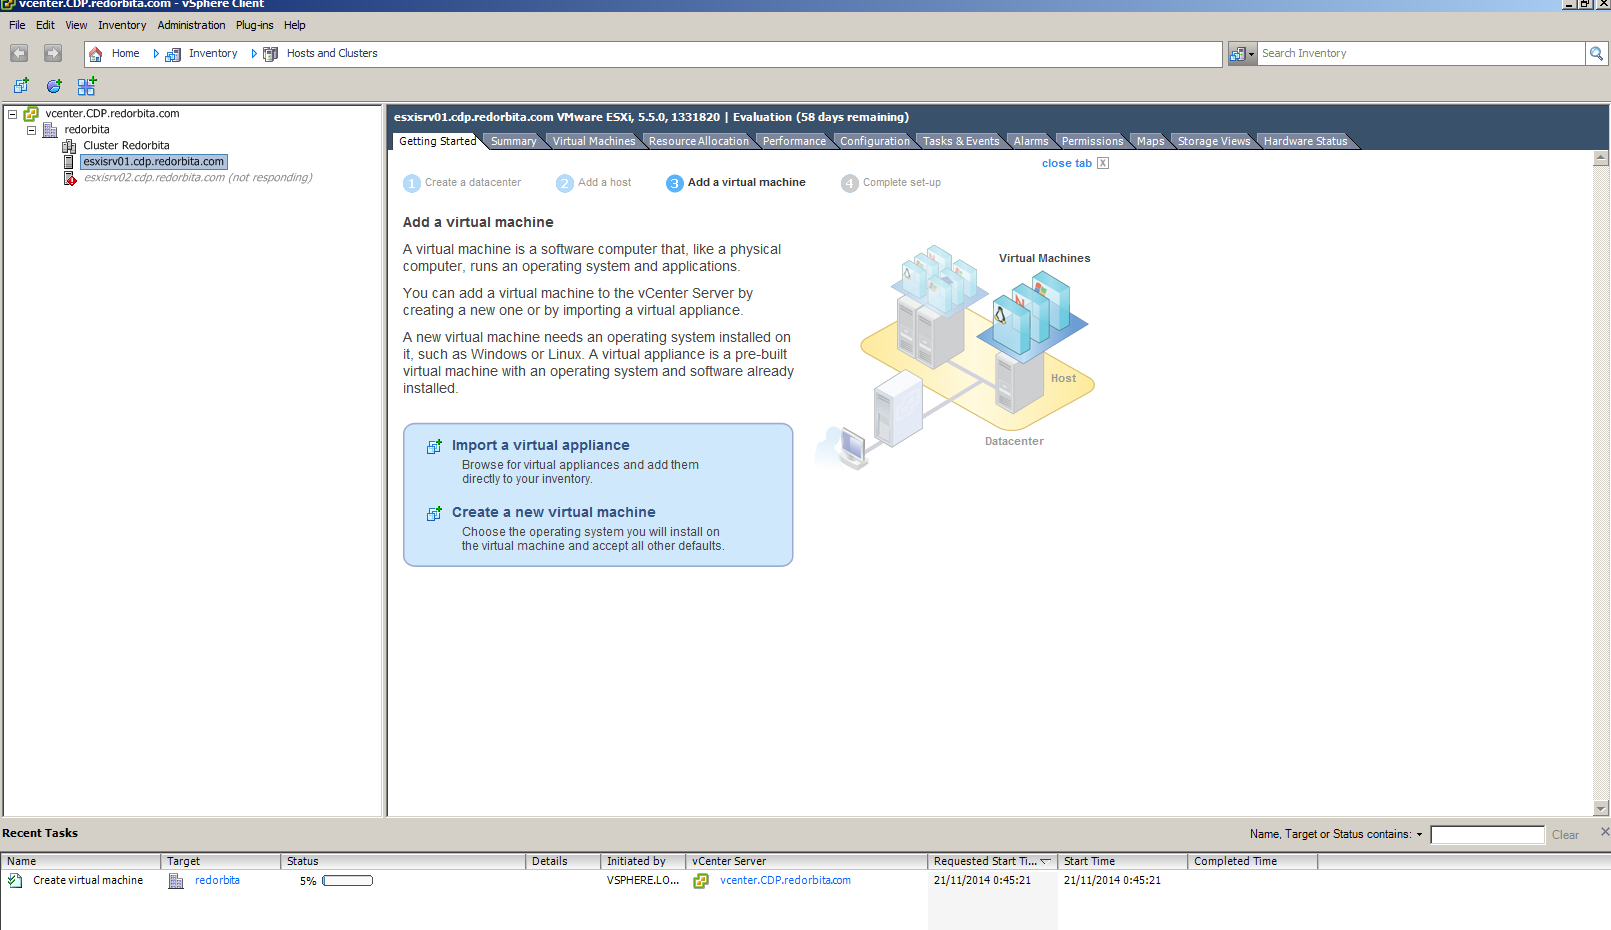Click the New vApp toolbar icon

87,86
